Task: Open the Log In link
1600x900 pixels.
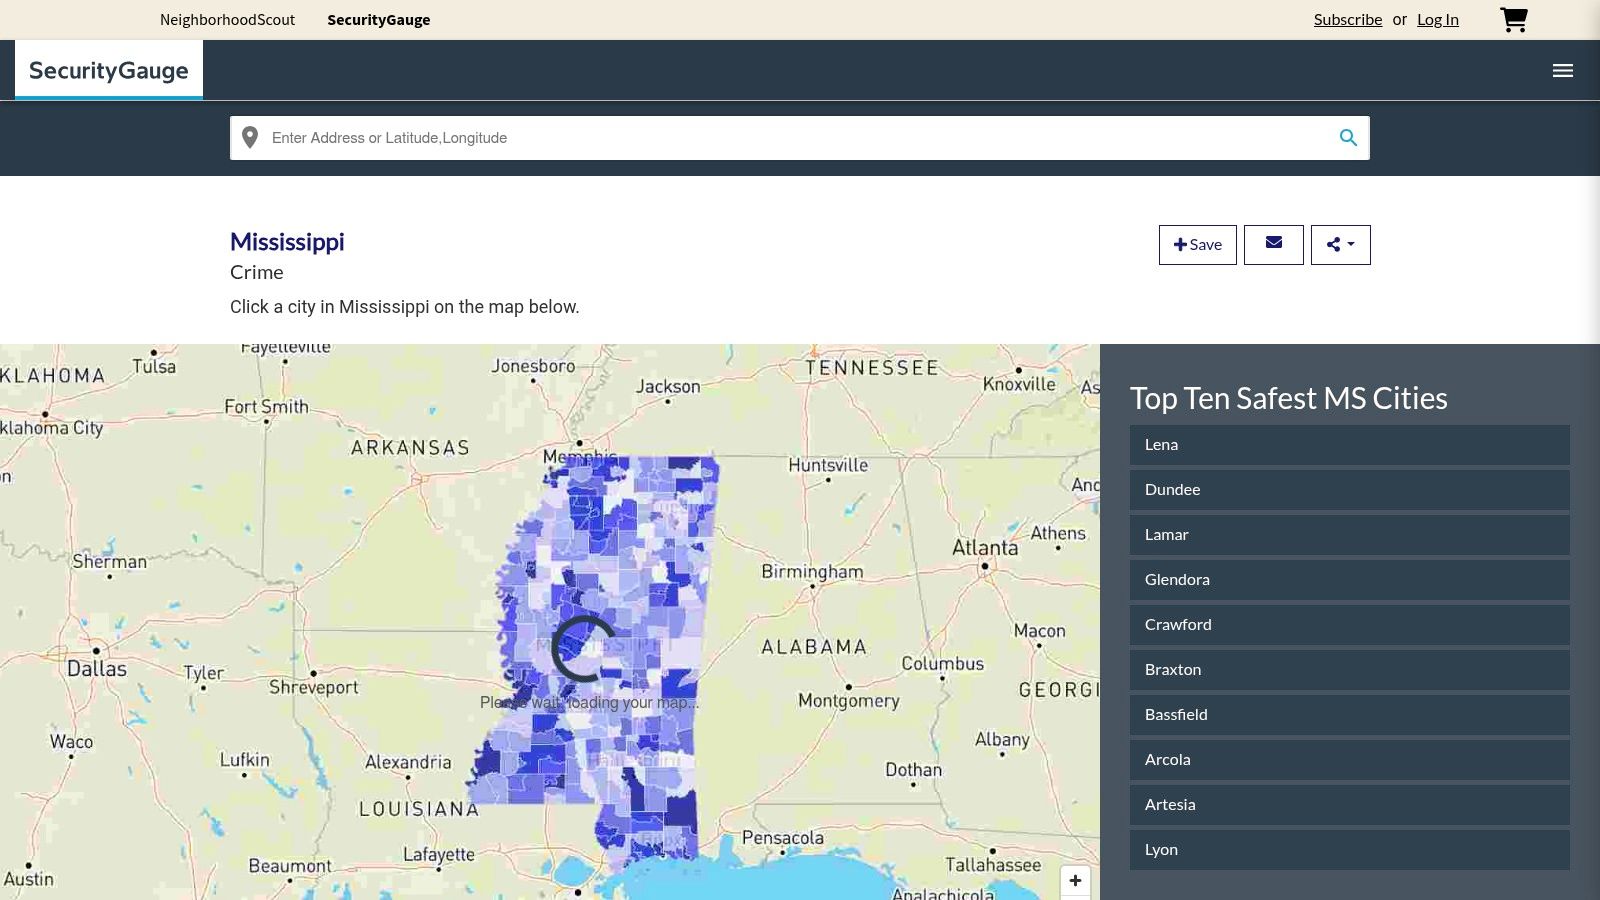Action: click(1438, 20)
